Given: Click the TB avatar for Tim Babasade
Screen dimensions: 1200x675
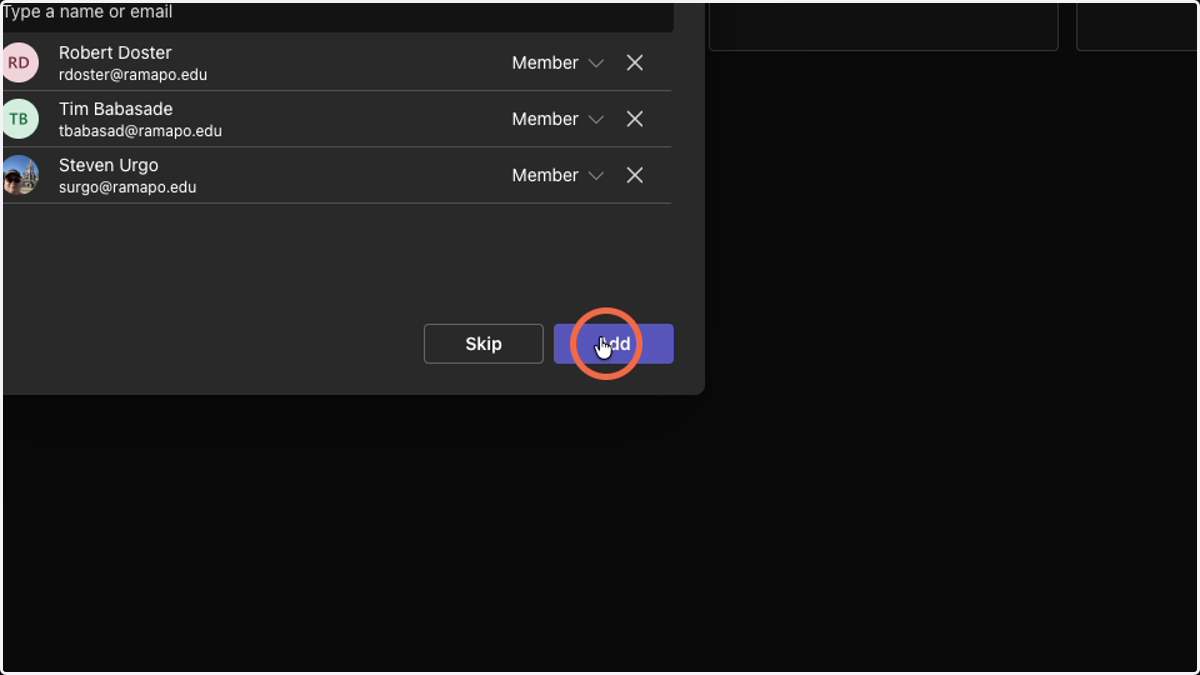Looking at the screenshot, I should coord(19,119).
